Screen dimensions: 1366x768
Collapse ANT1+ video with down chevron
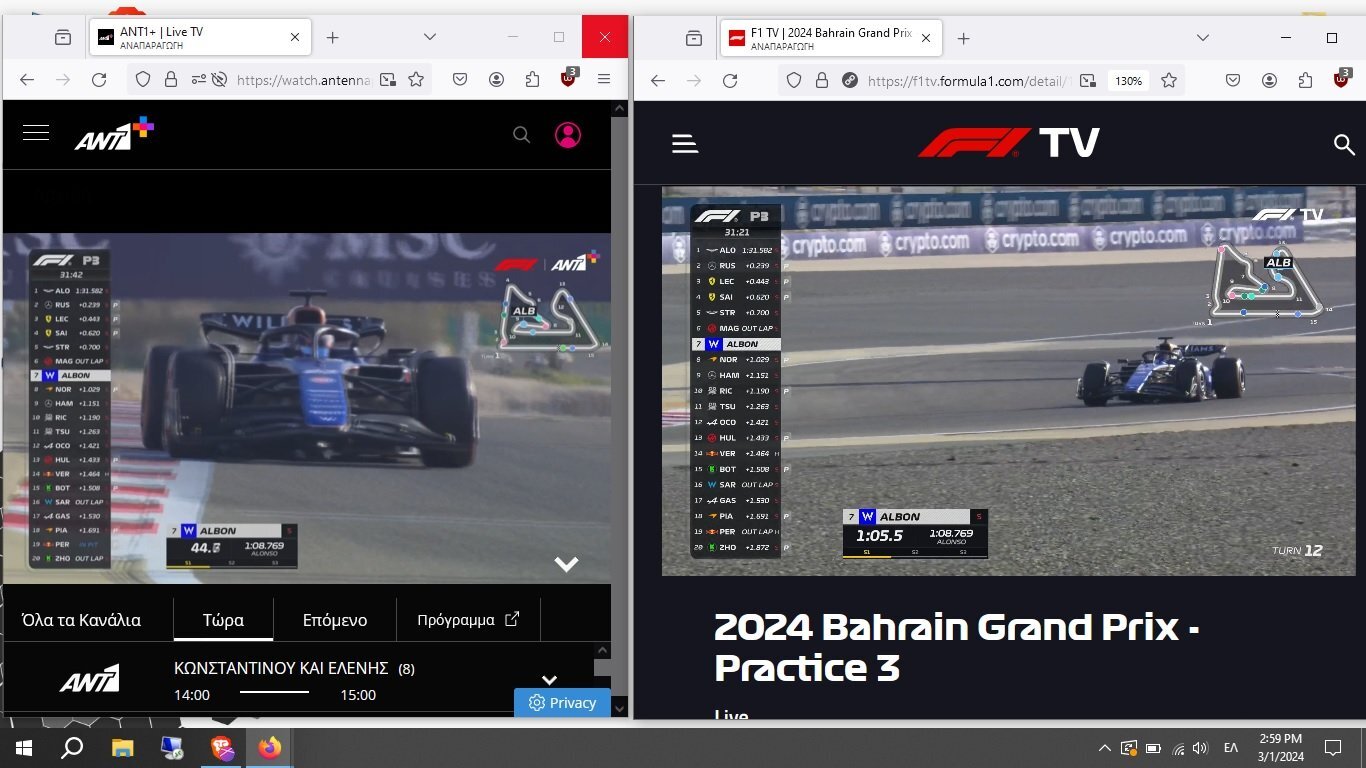[x=566, y=564]
